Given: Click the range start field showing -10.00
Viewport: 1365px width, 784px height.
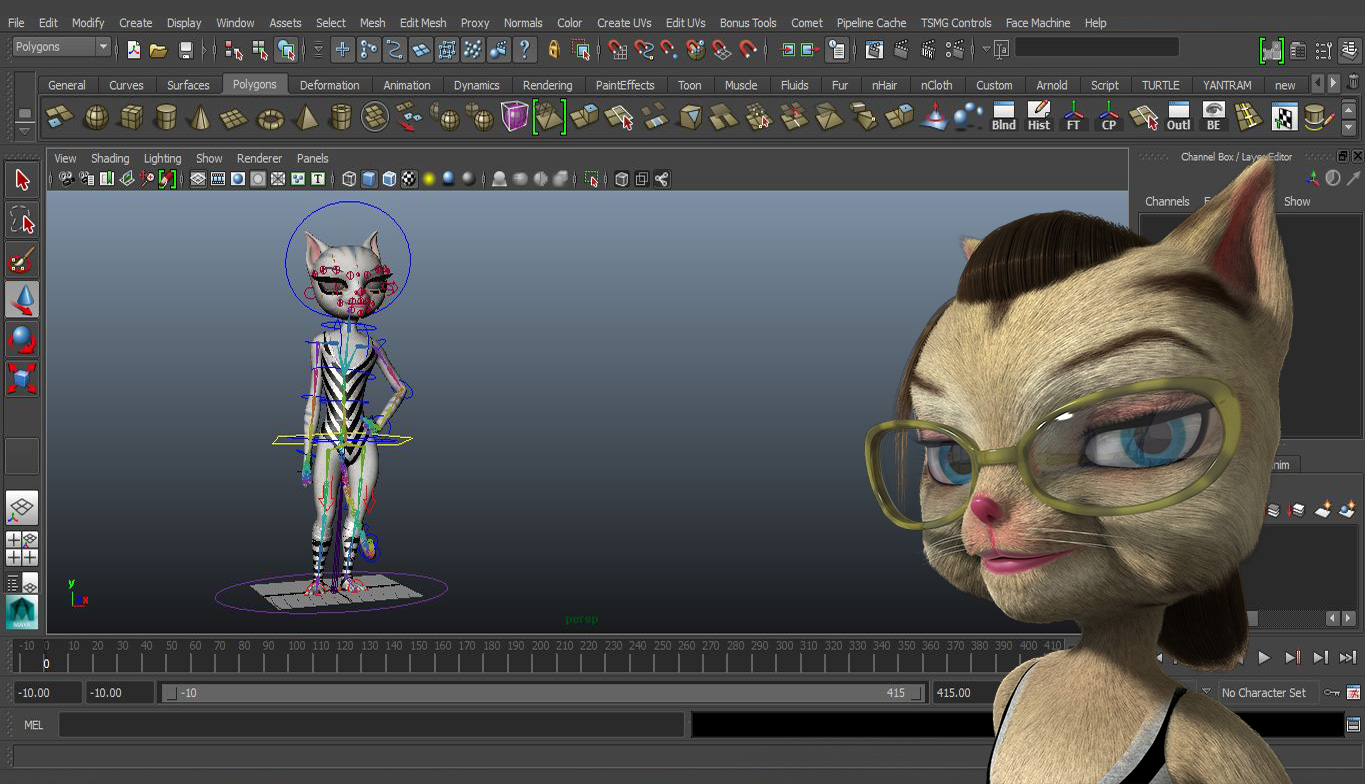Looking at the screenshot, I should click(47, 693).
